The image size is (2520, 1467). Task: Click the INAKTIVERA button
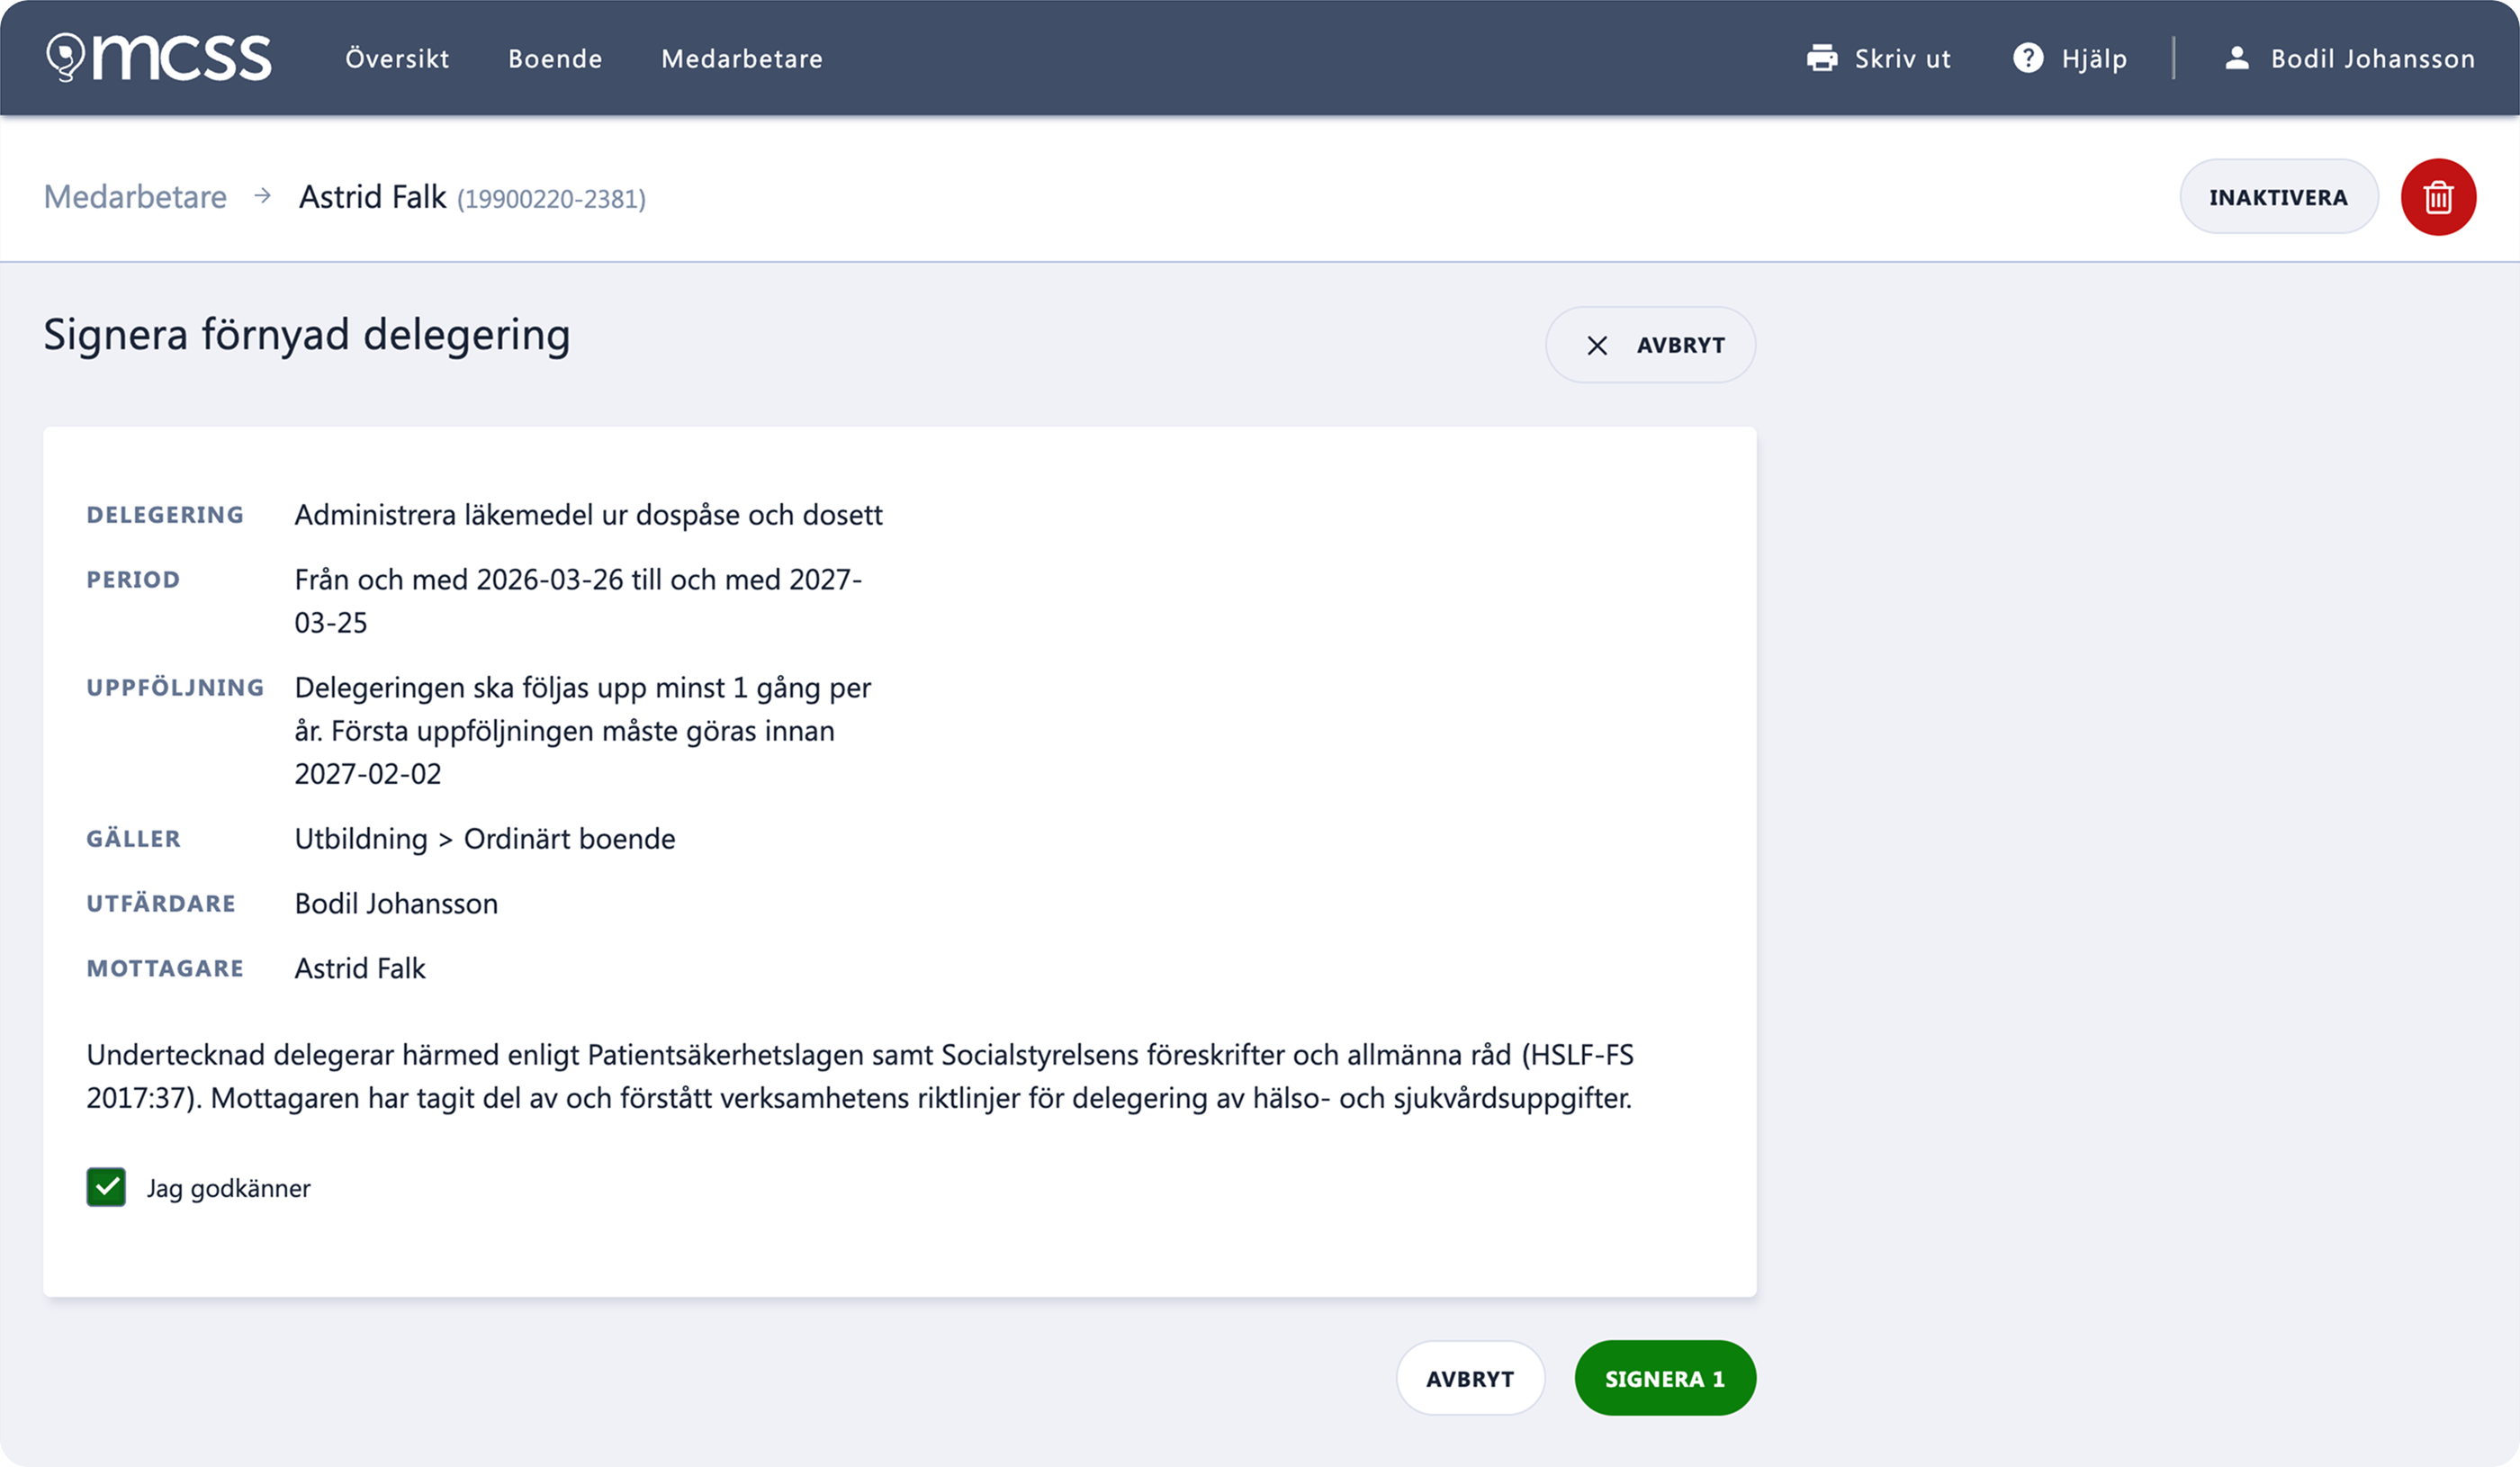coord(2278,197)
